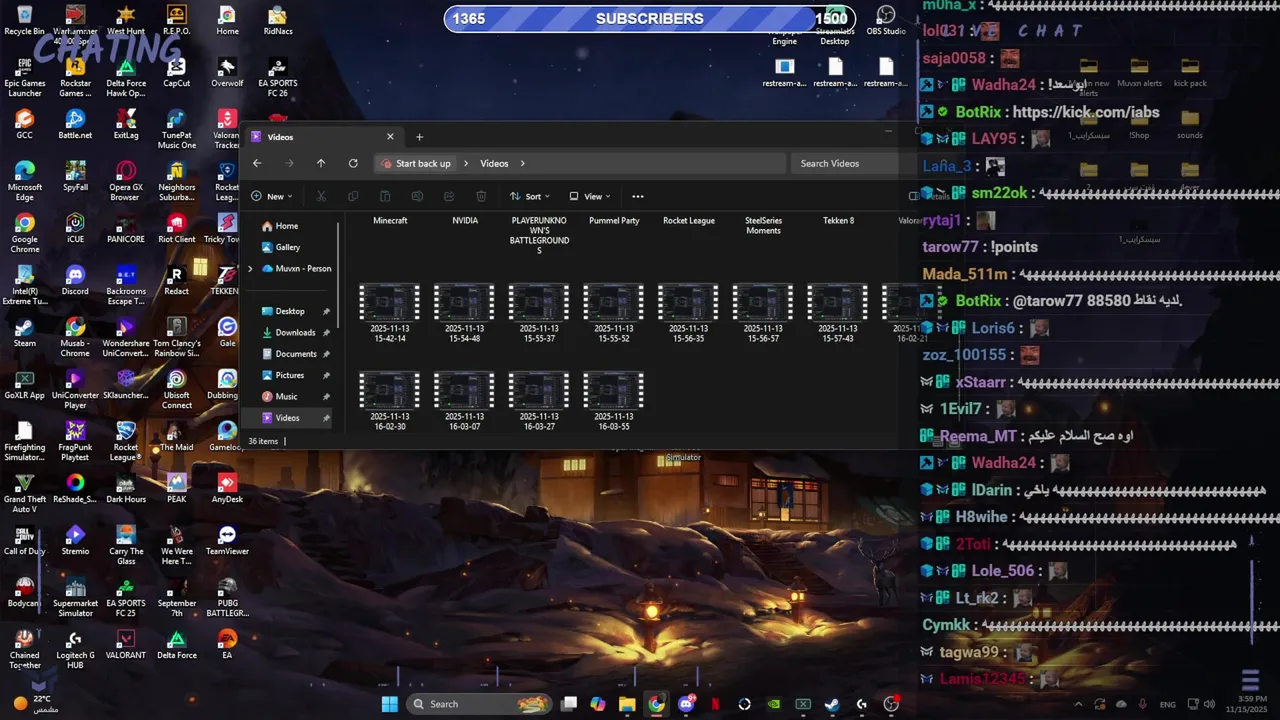Select the Stremio desktop icon
Viewport: 1280px width, 720px height.
(x=75, y=539)
